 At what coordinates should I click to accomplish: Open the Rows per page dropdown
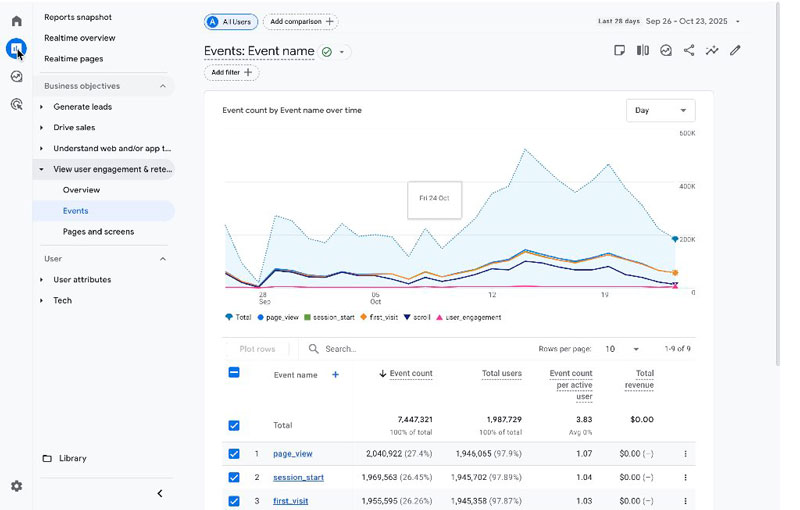click(x=622, y=349)
